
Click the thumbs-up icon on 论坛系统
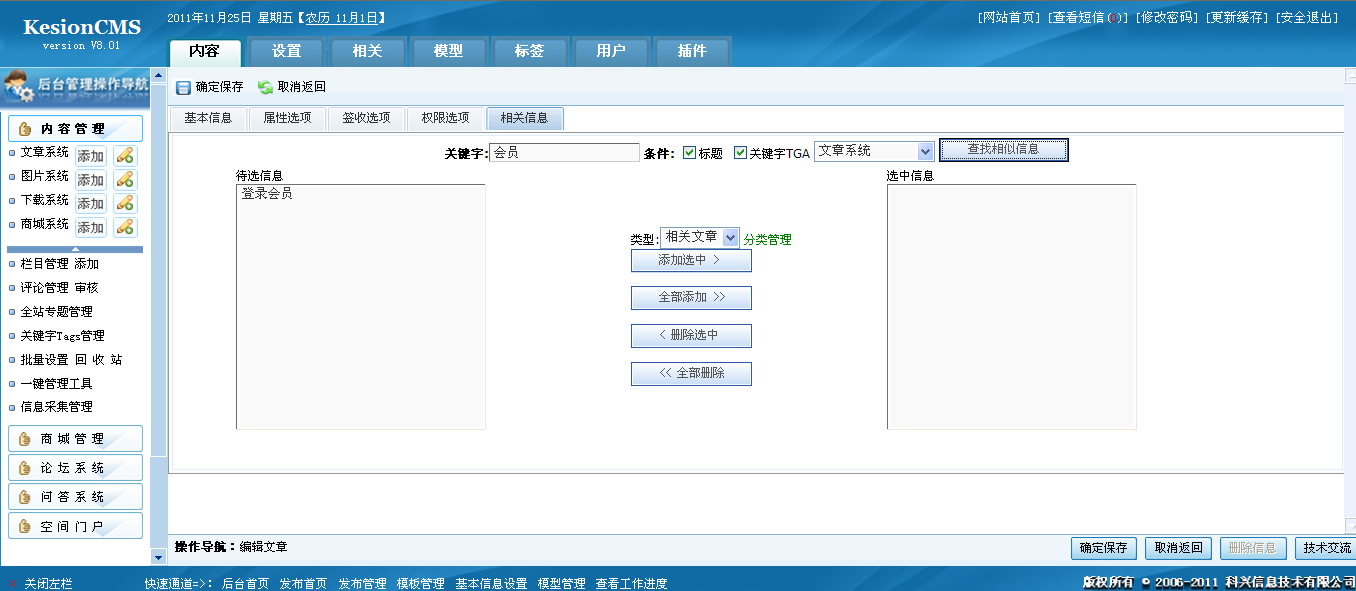tap(25, 468)
